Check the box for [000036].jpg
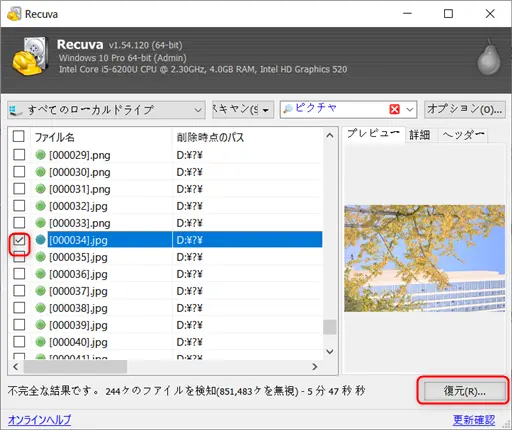 click(19, 274)
